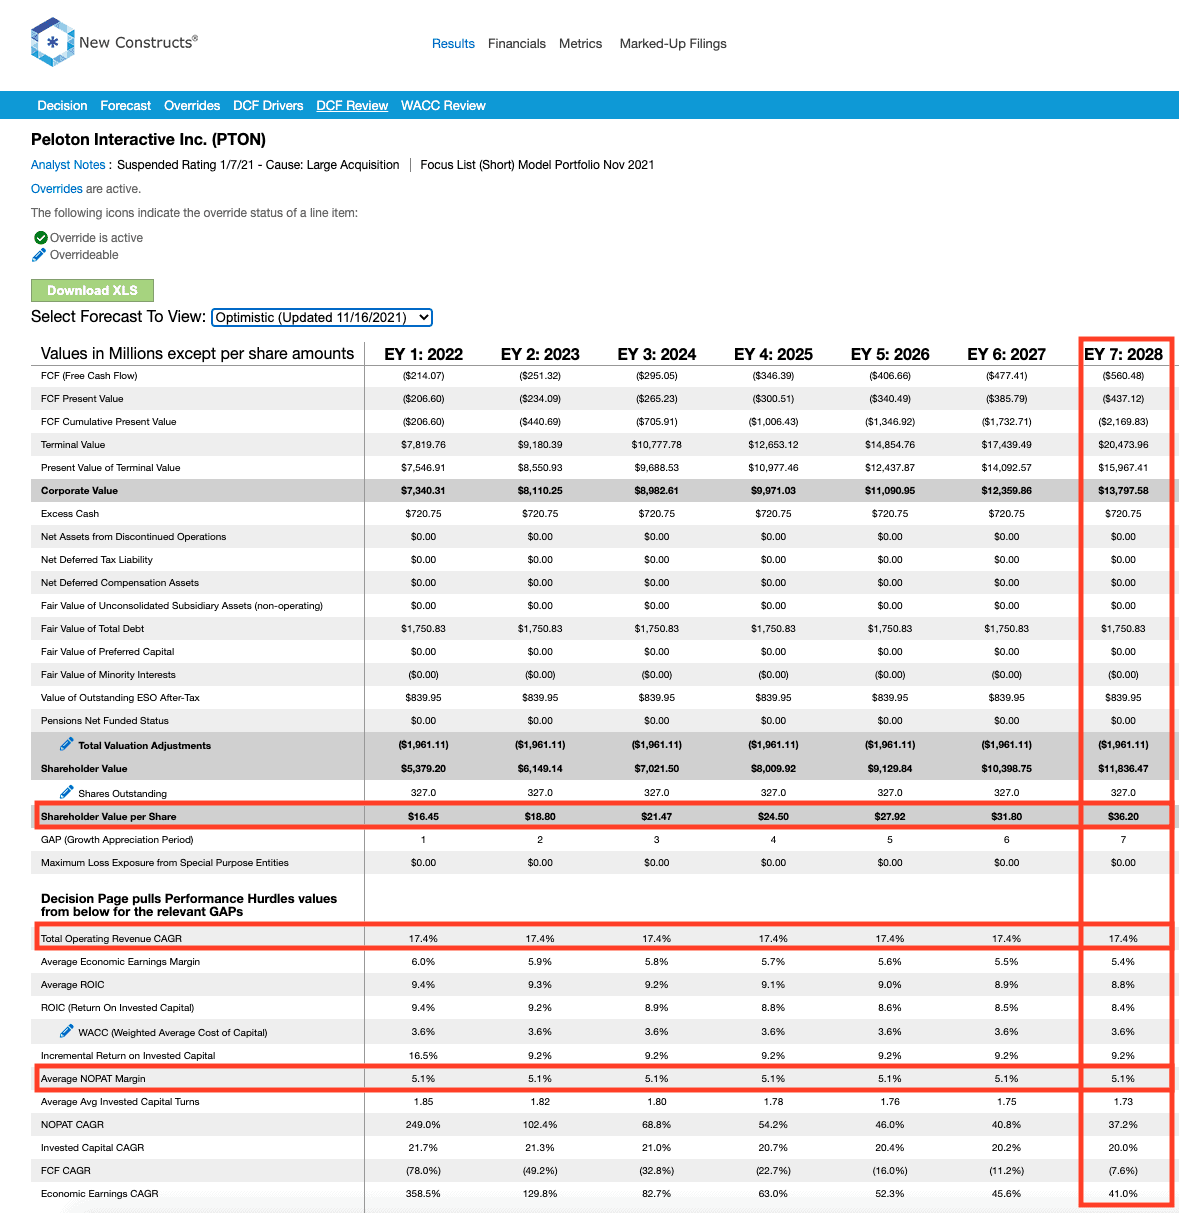Click the Value of Outstanding ESO After-Tax label
The width and height of the screenshot is (1179, 1213).
pyautogui.click(x=120, y=698)
